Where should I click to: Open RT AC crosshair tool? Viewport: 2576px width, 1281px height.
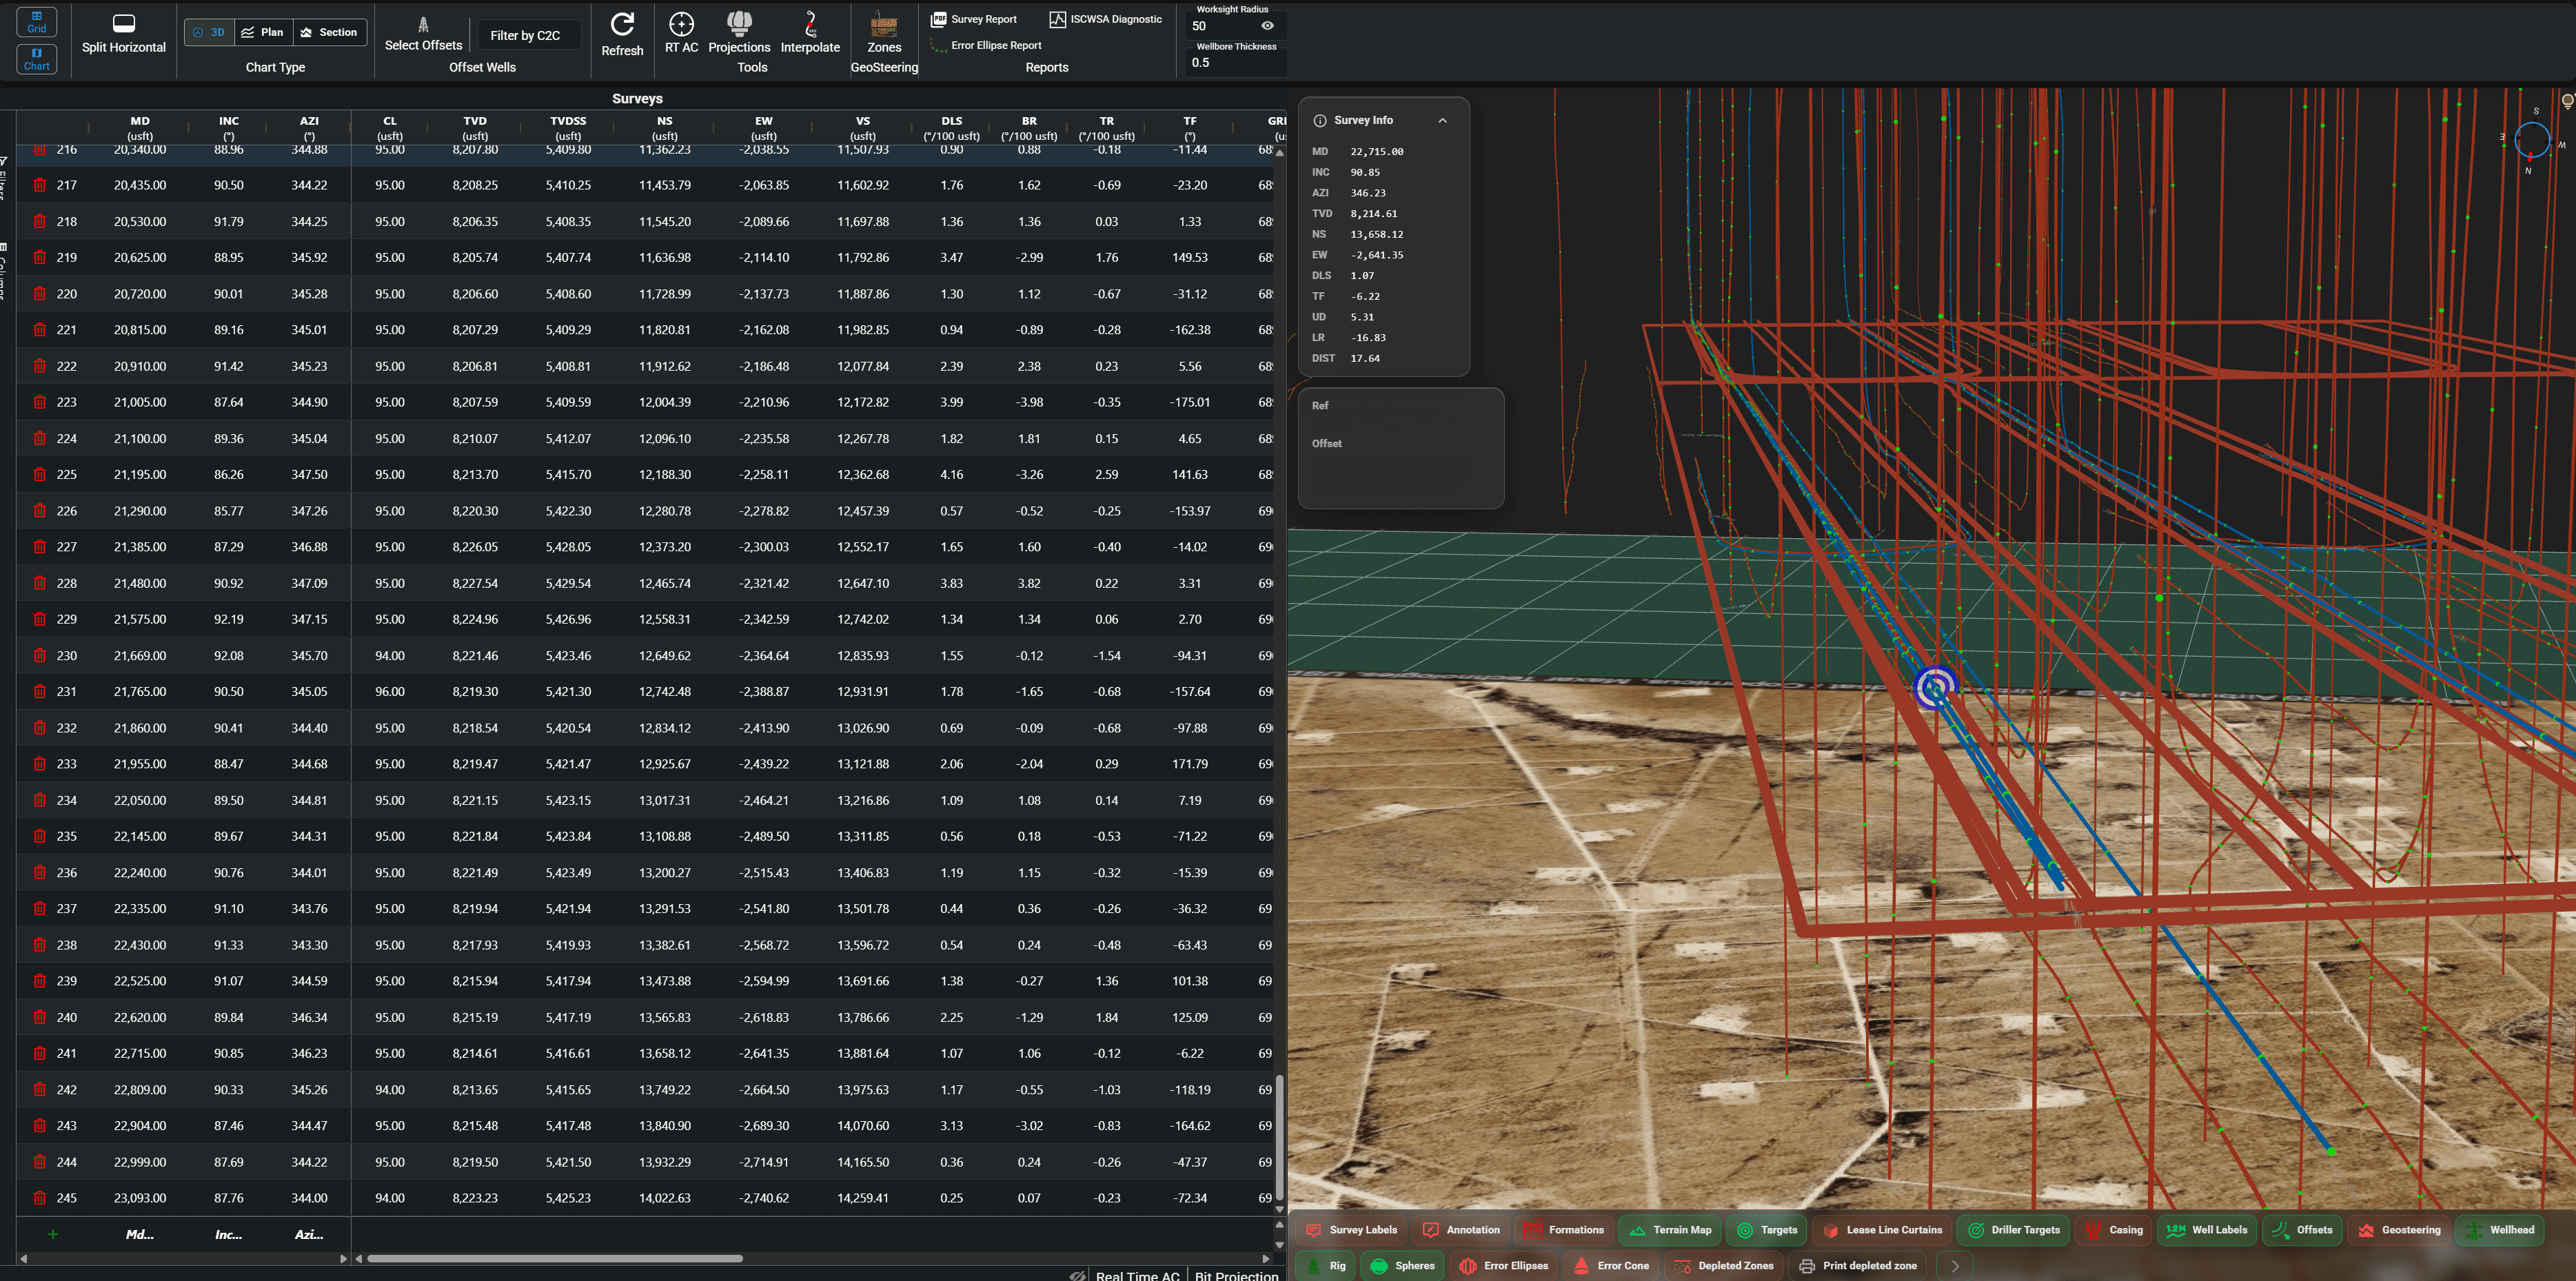coord(681,24)
